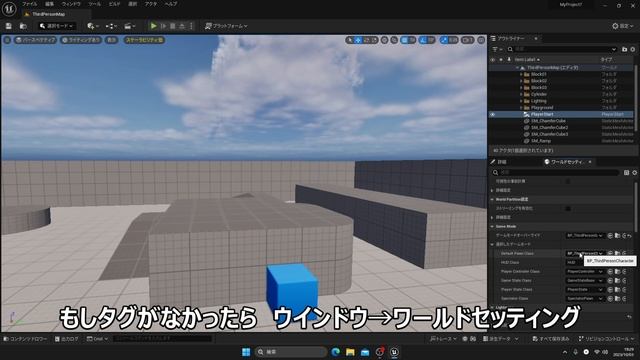Start Play-in-Editor with the green play button

tap(153, 26)
